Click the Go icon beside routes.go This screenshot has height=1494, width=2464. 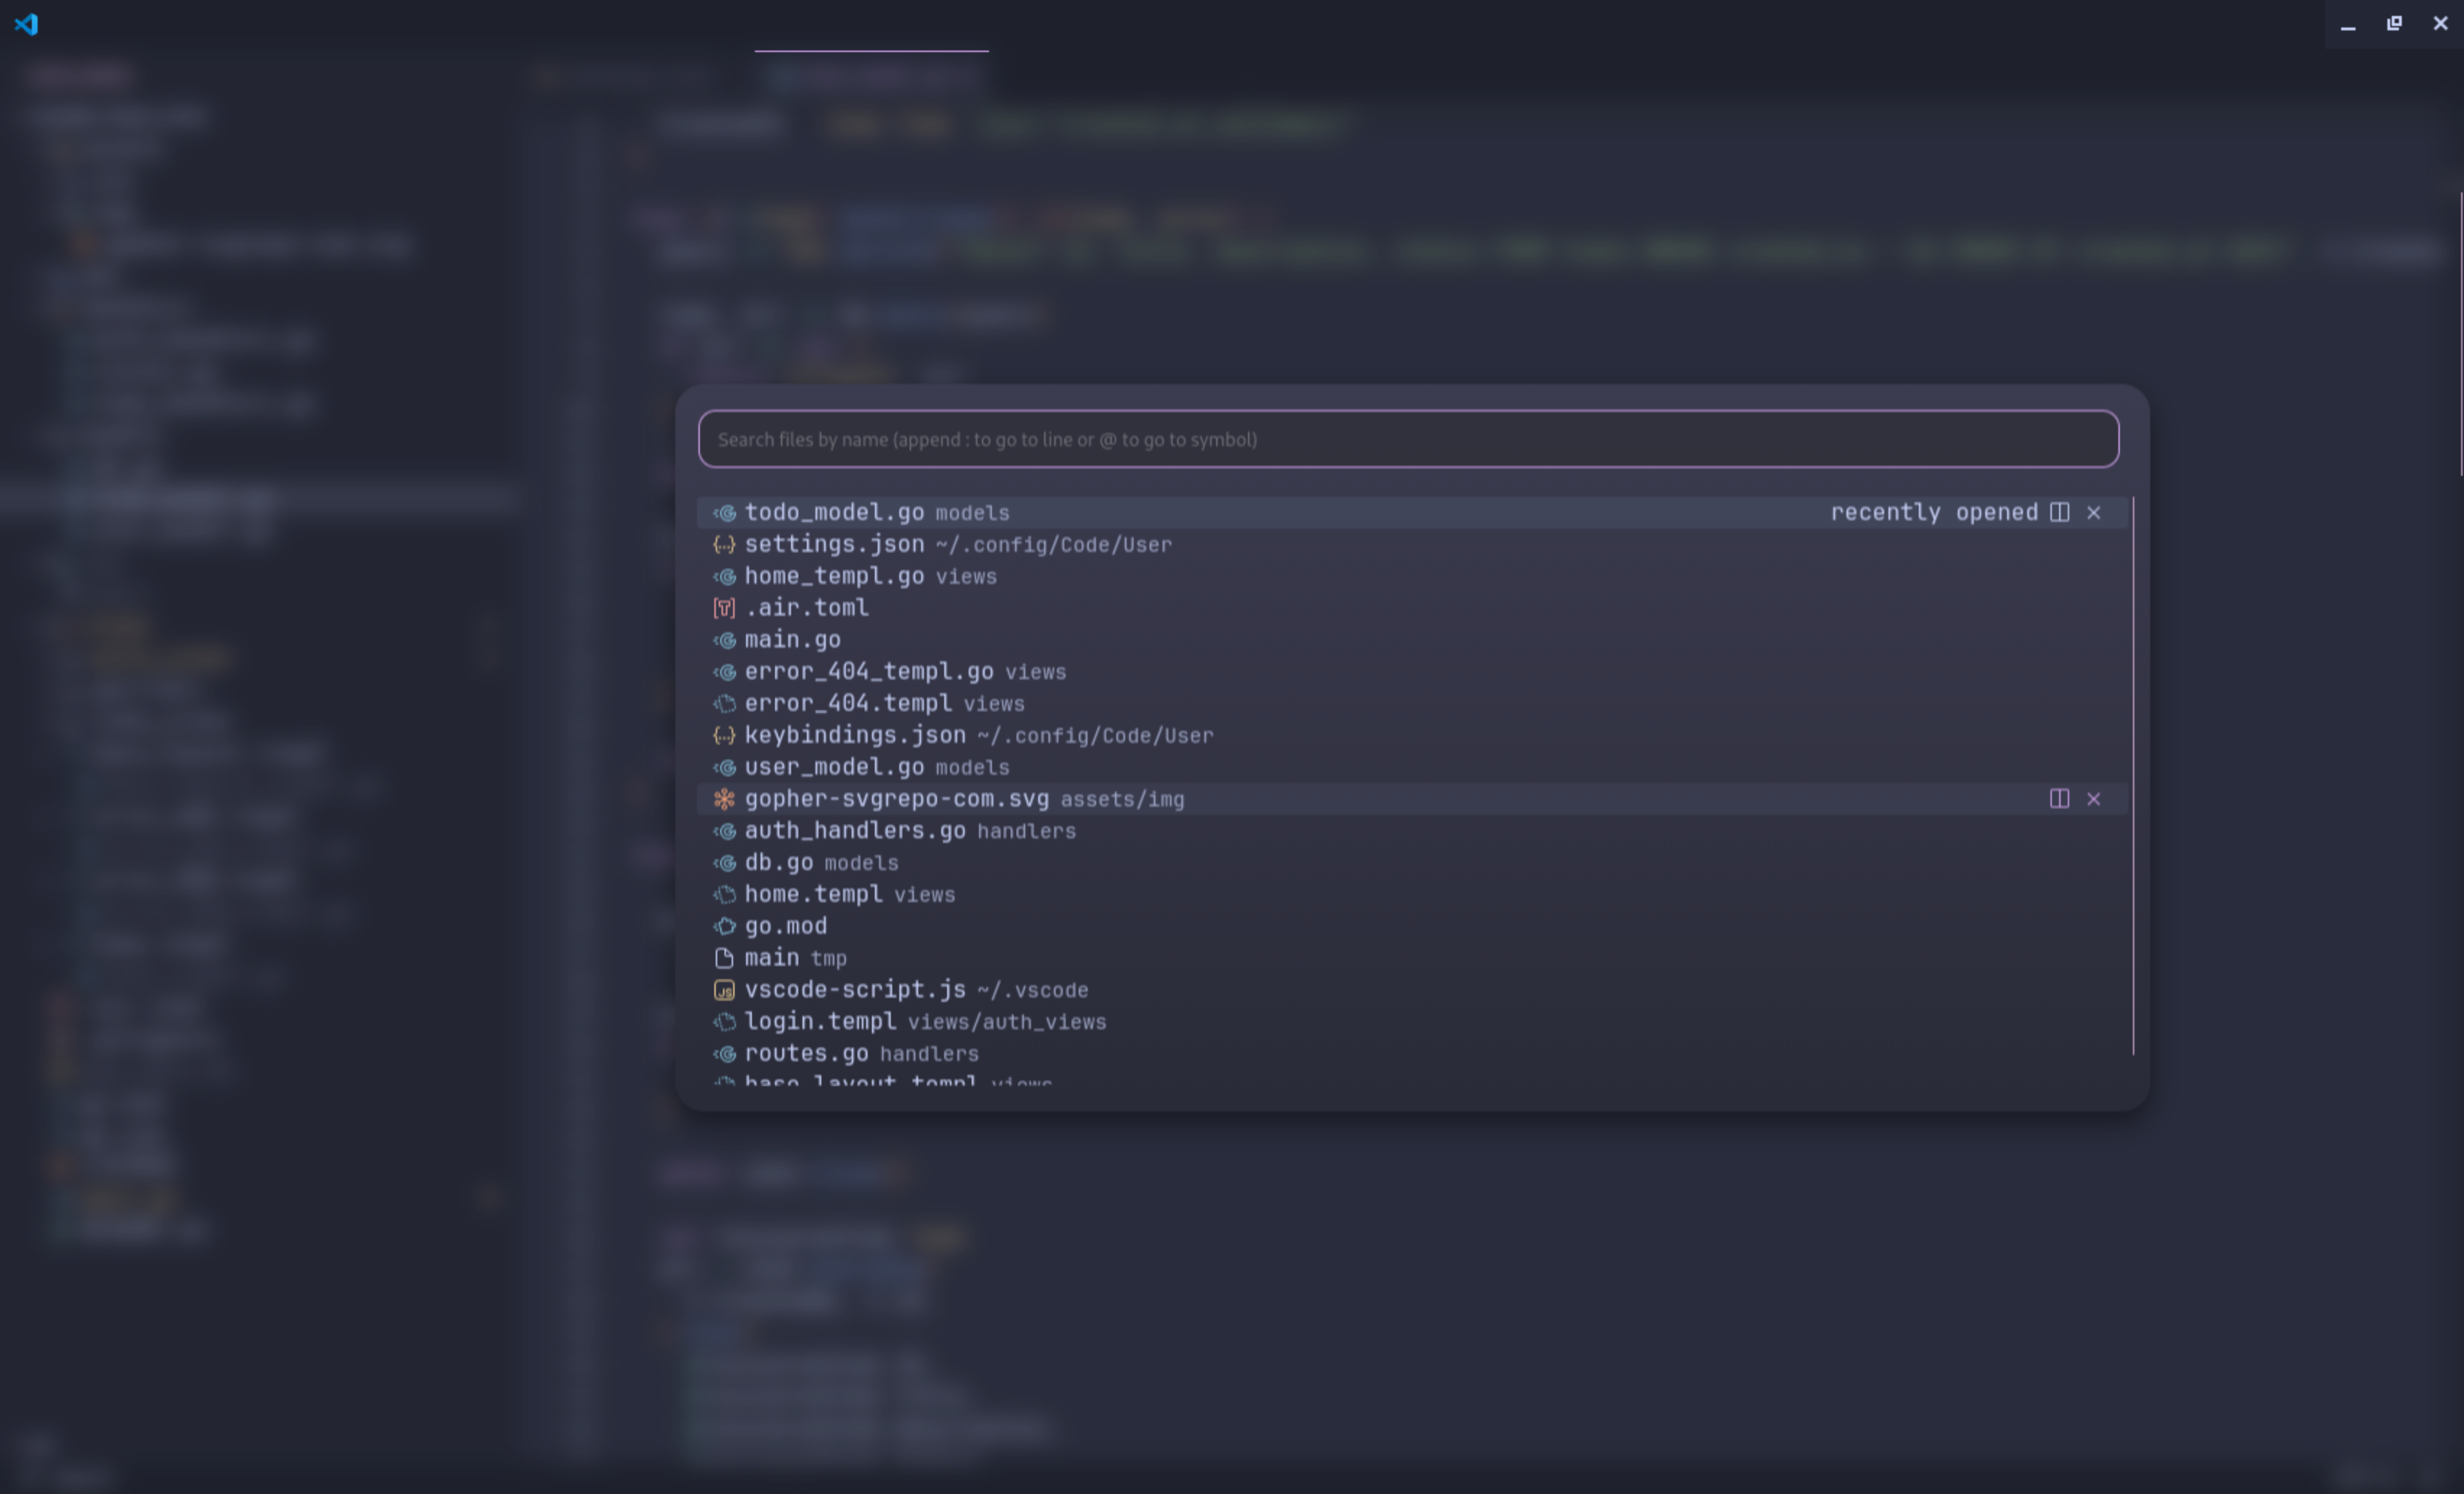tap(725, 1054)
